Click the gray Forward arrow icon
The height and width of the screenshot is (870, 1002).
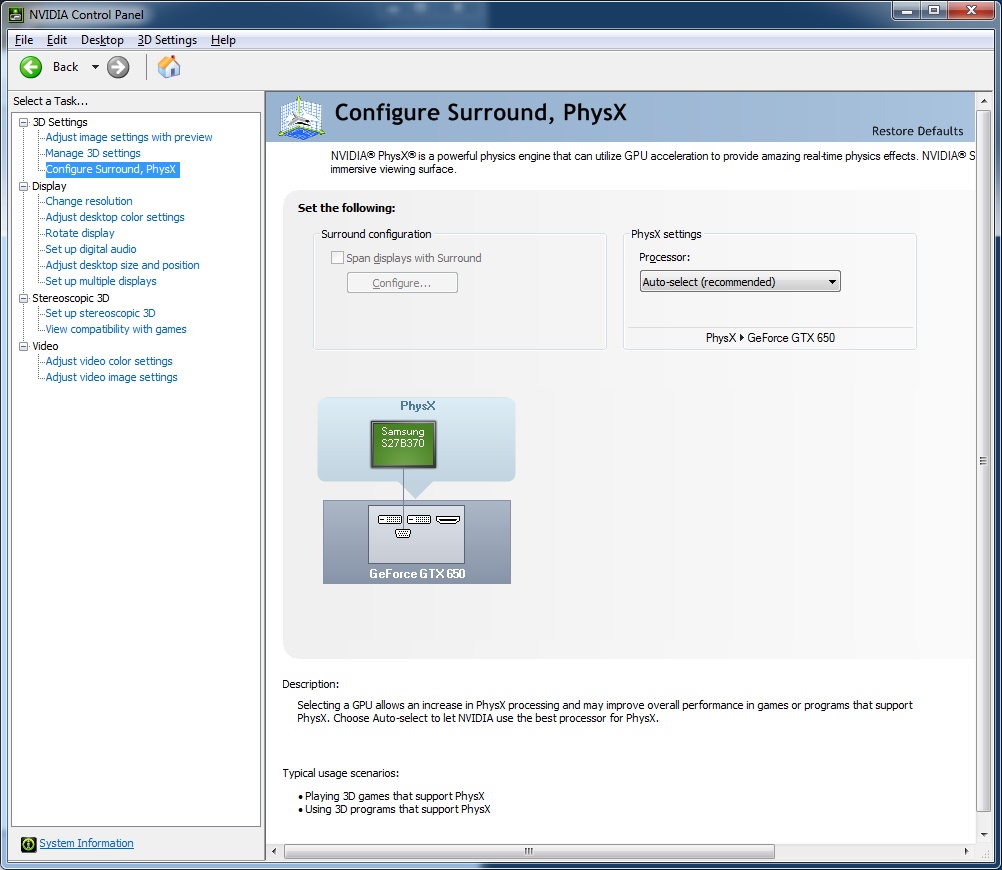118,67
